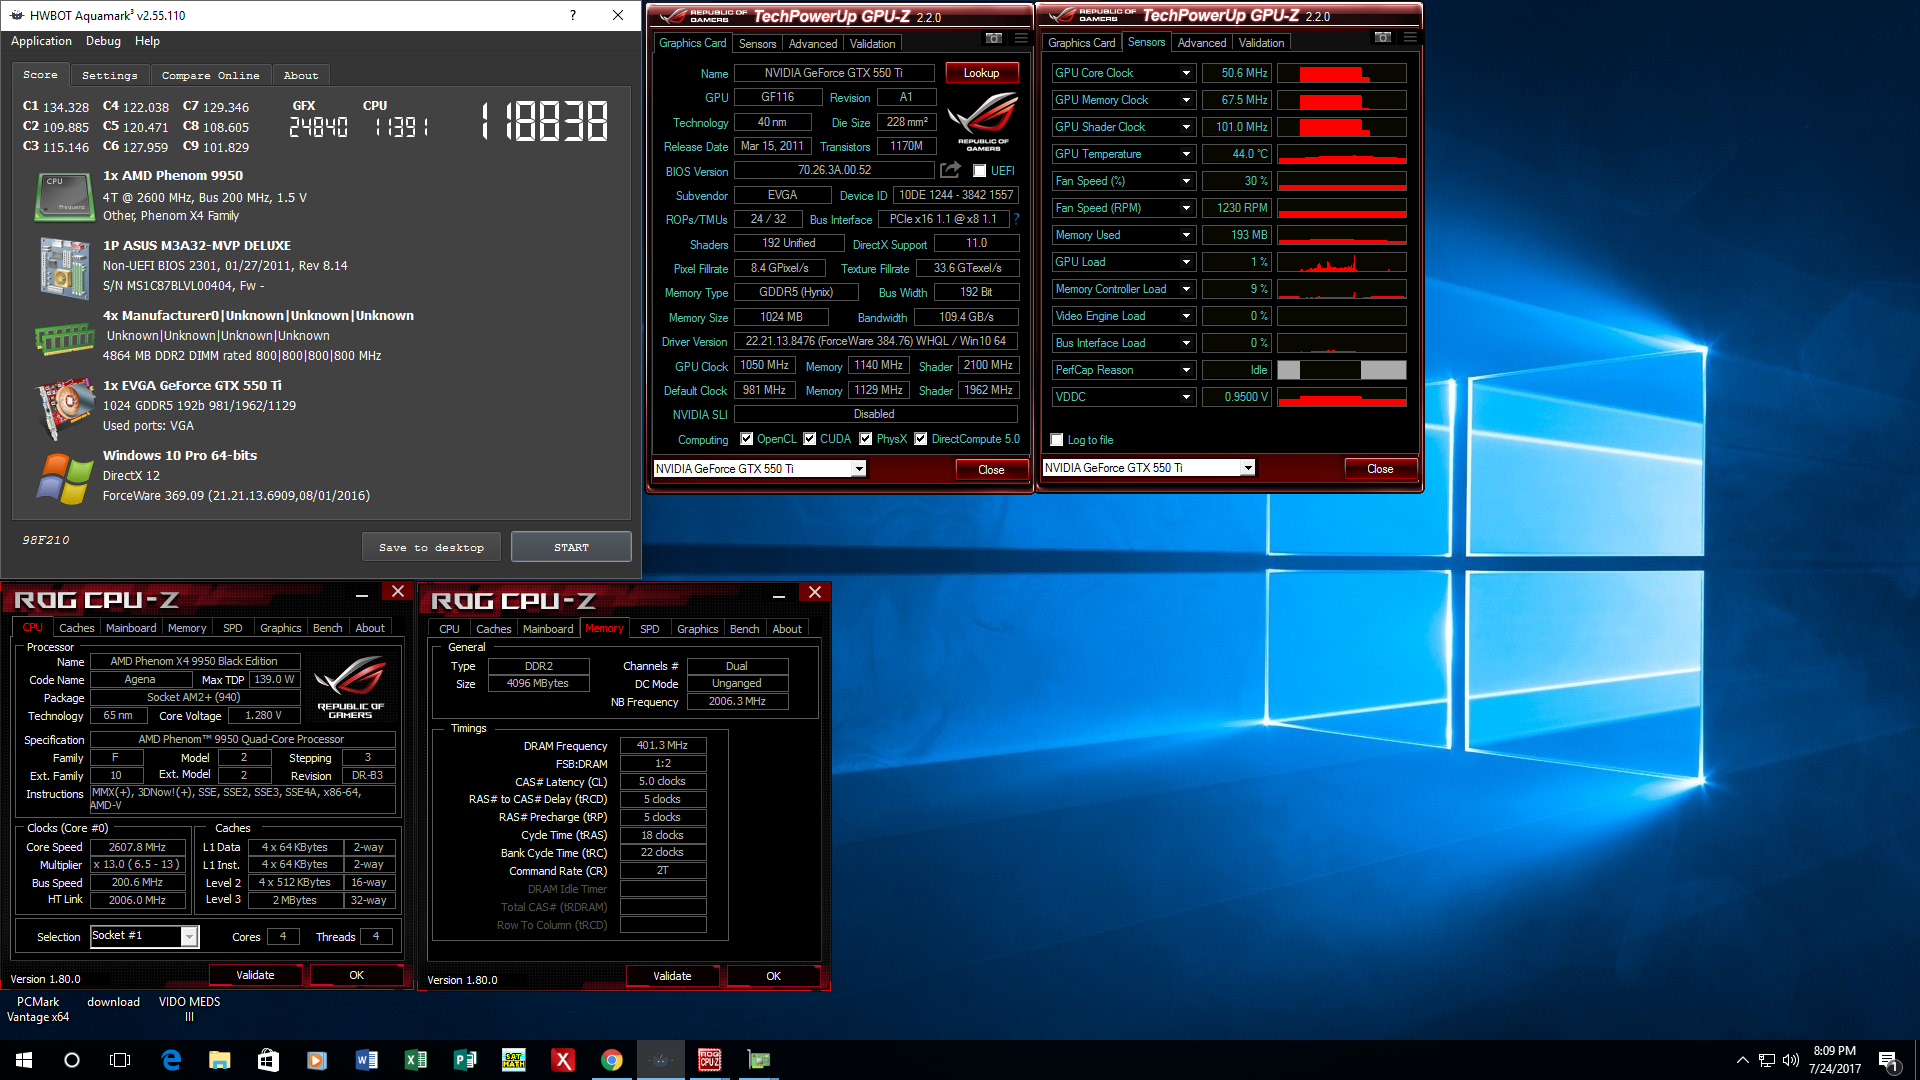Expand GPU Core Clock sensor dropdown
This screenshot has width=1920, height=1080.
click(x=1186, y=73)
